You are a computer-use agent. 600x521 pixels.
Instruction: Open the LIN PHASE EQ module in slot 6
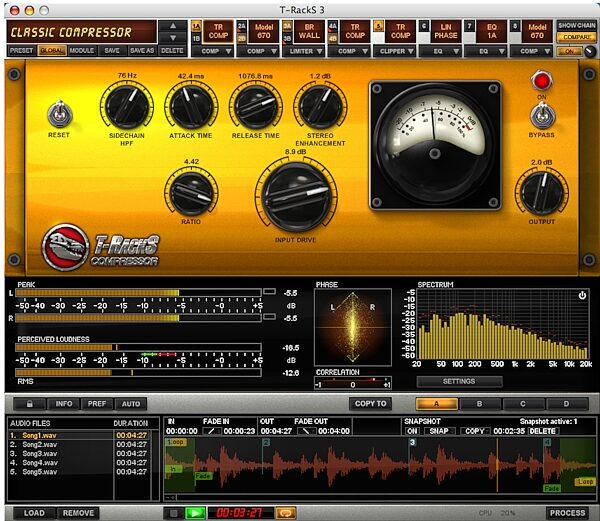pos(446,31)
